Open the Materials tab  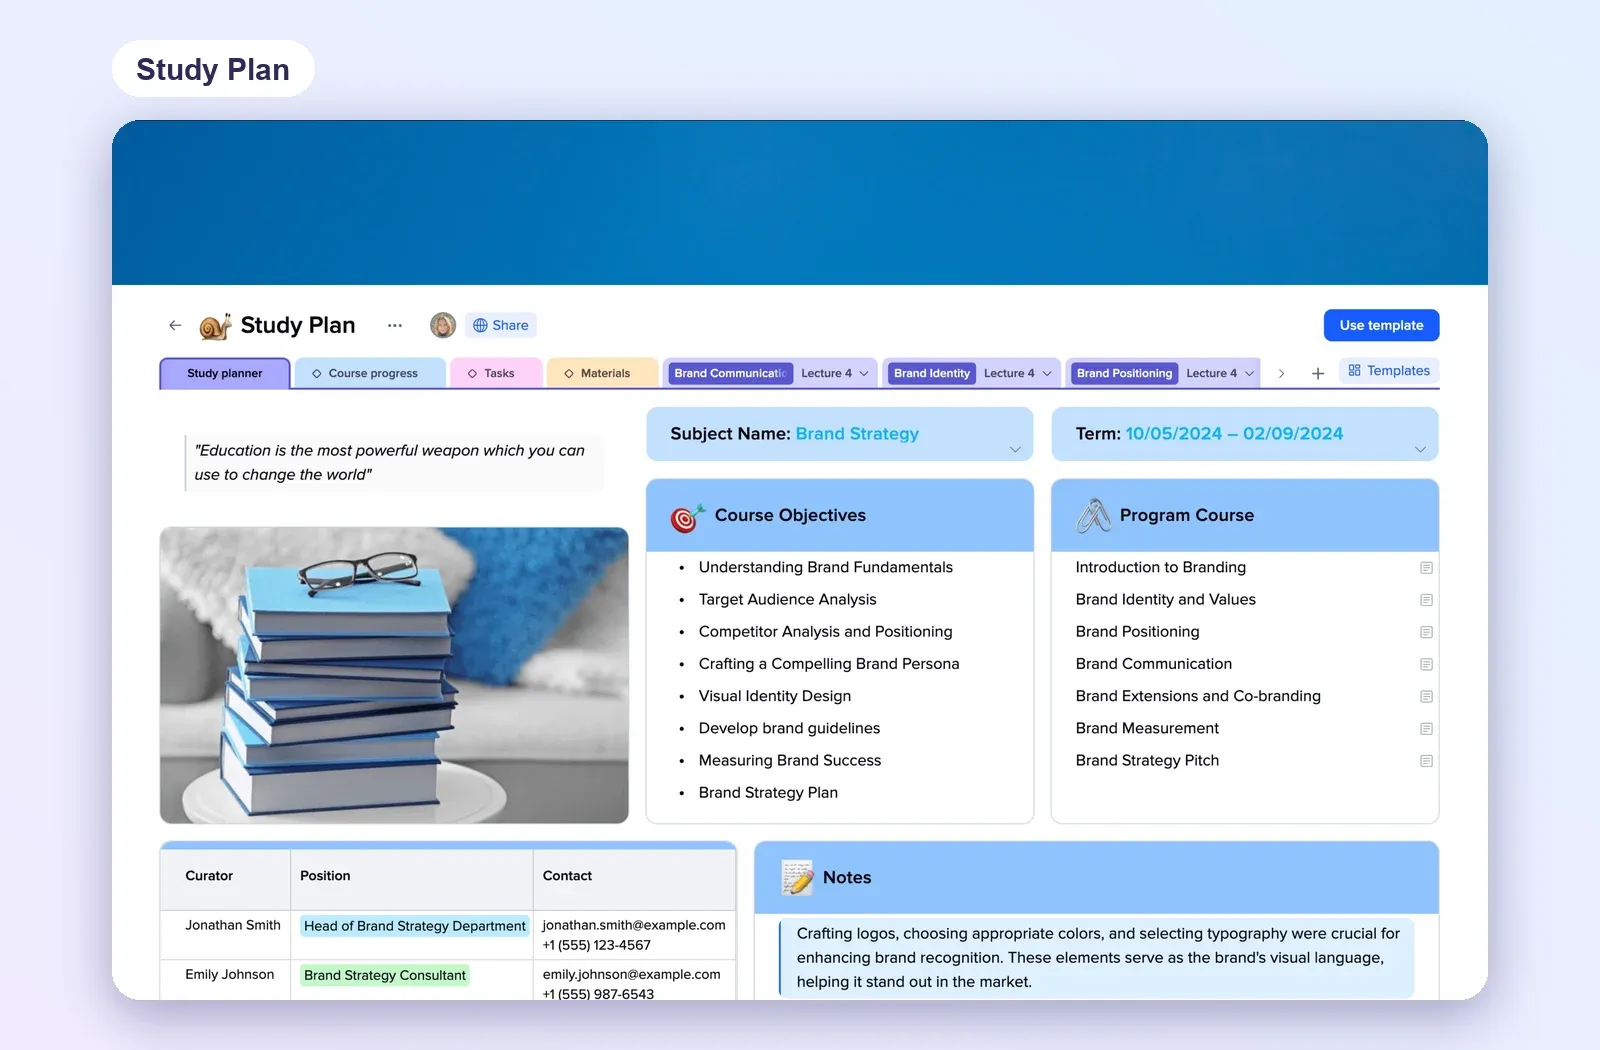[x=603, y=373]
